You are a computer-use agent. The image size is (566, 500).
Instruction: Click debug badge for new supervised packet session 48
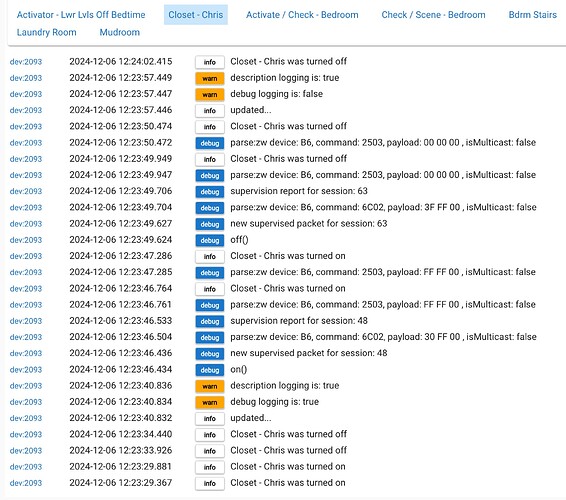tap(210, 354)
